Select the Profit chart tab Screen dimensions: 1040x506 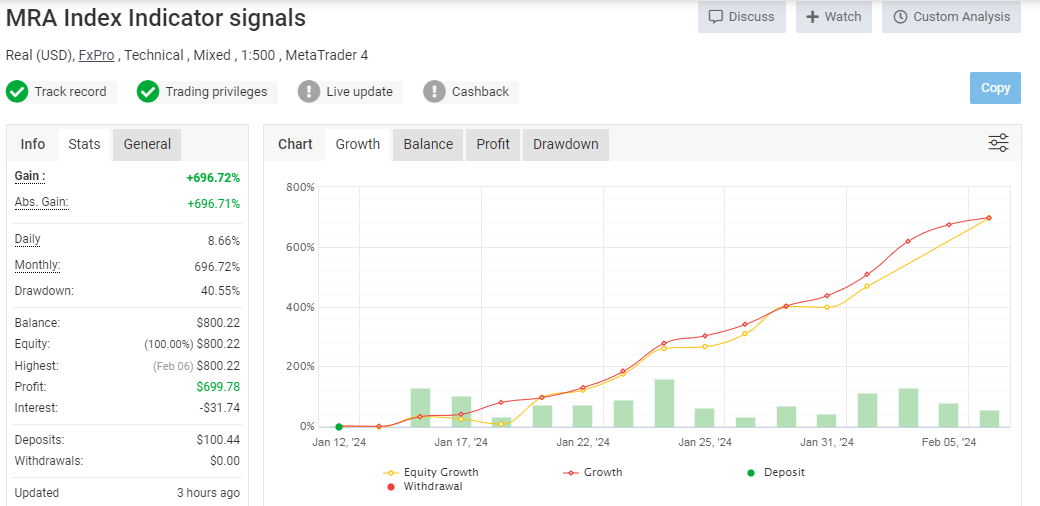coord(493,144)
